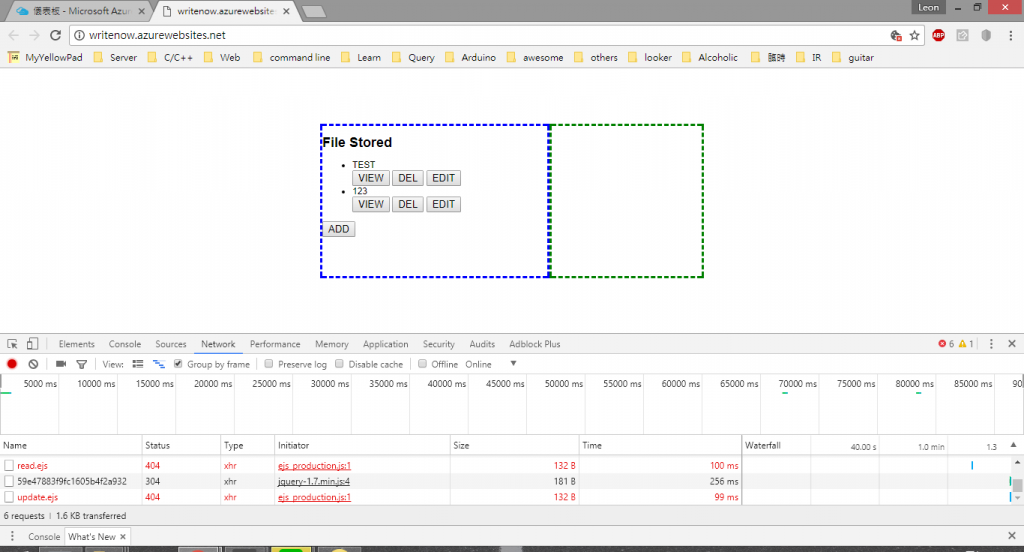The width and height of the screenshot is (1024, 552).
Task: Sort requests by Size column header
Action: [515, 446]
